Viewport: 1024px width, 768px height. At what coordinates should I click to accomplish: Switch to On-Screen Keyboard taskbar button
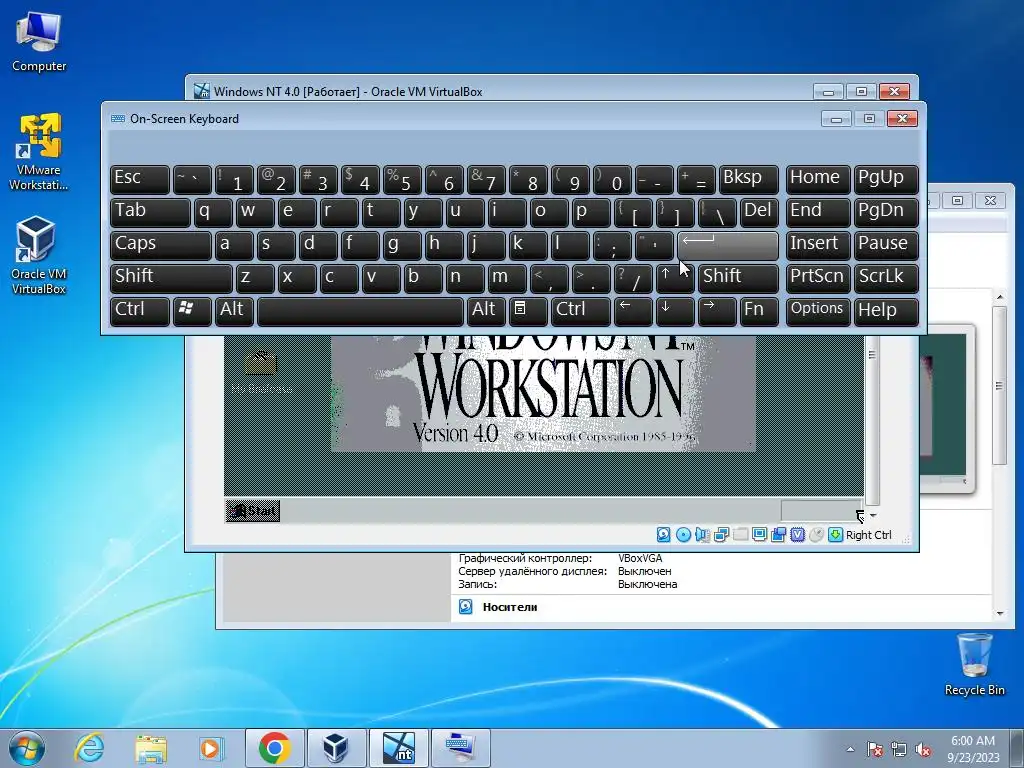(460, 748)
